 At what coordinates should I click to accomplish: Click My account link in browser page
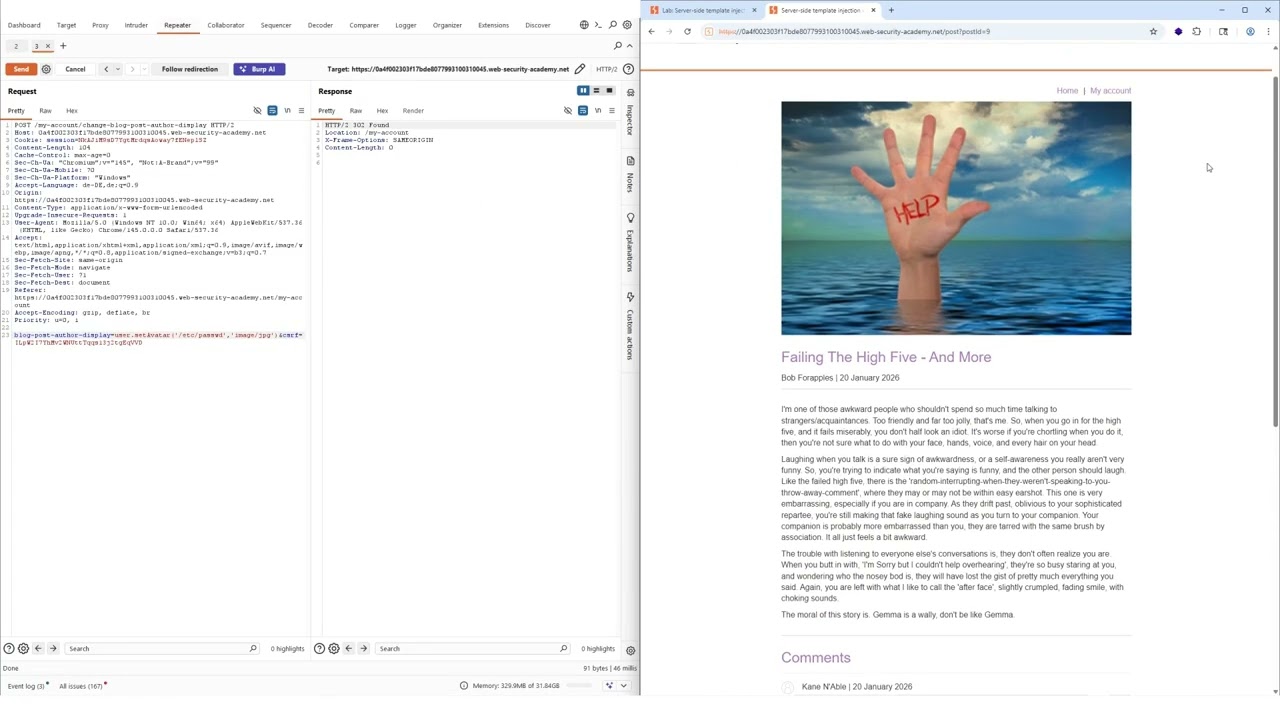1110,91
